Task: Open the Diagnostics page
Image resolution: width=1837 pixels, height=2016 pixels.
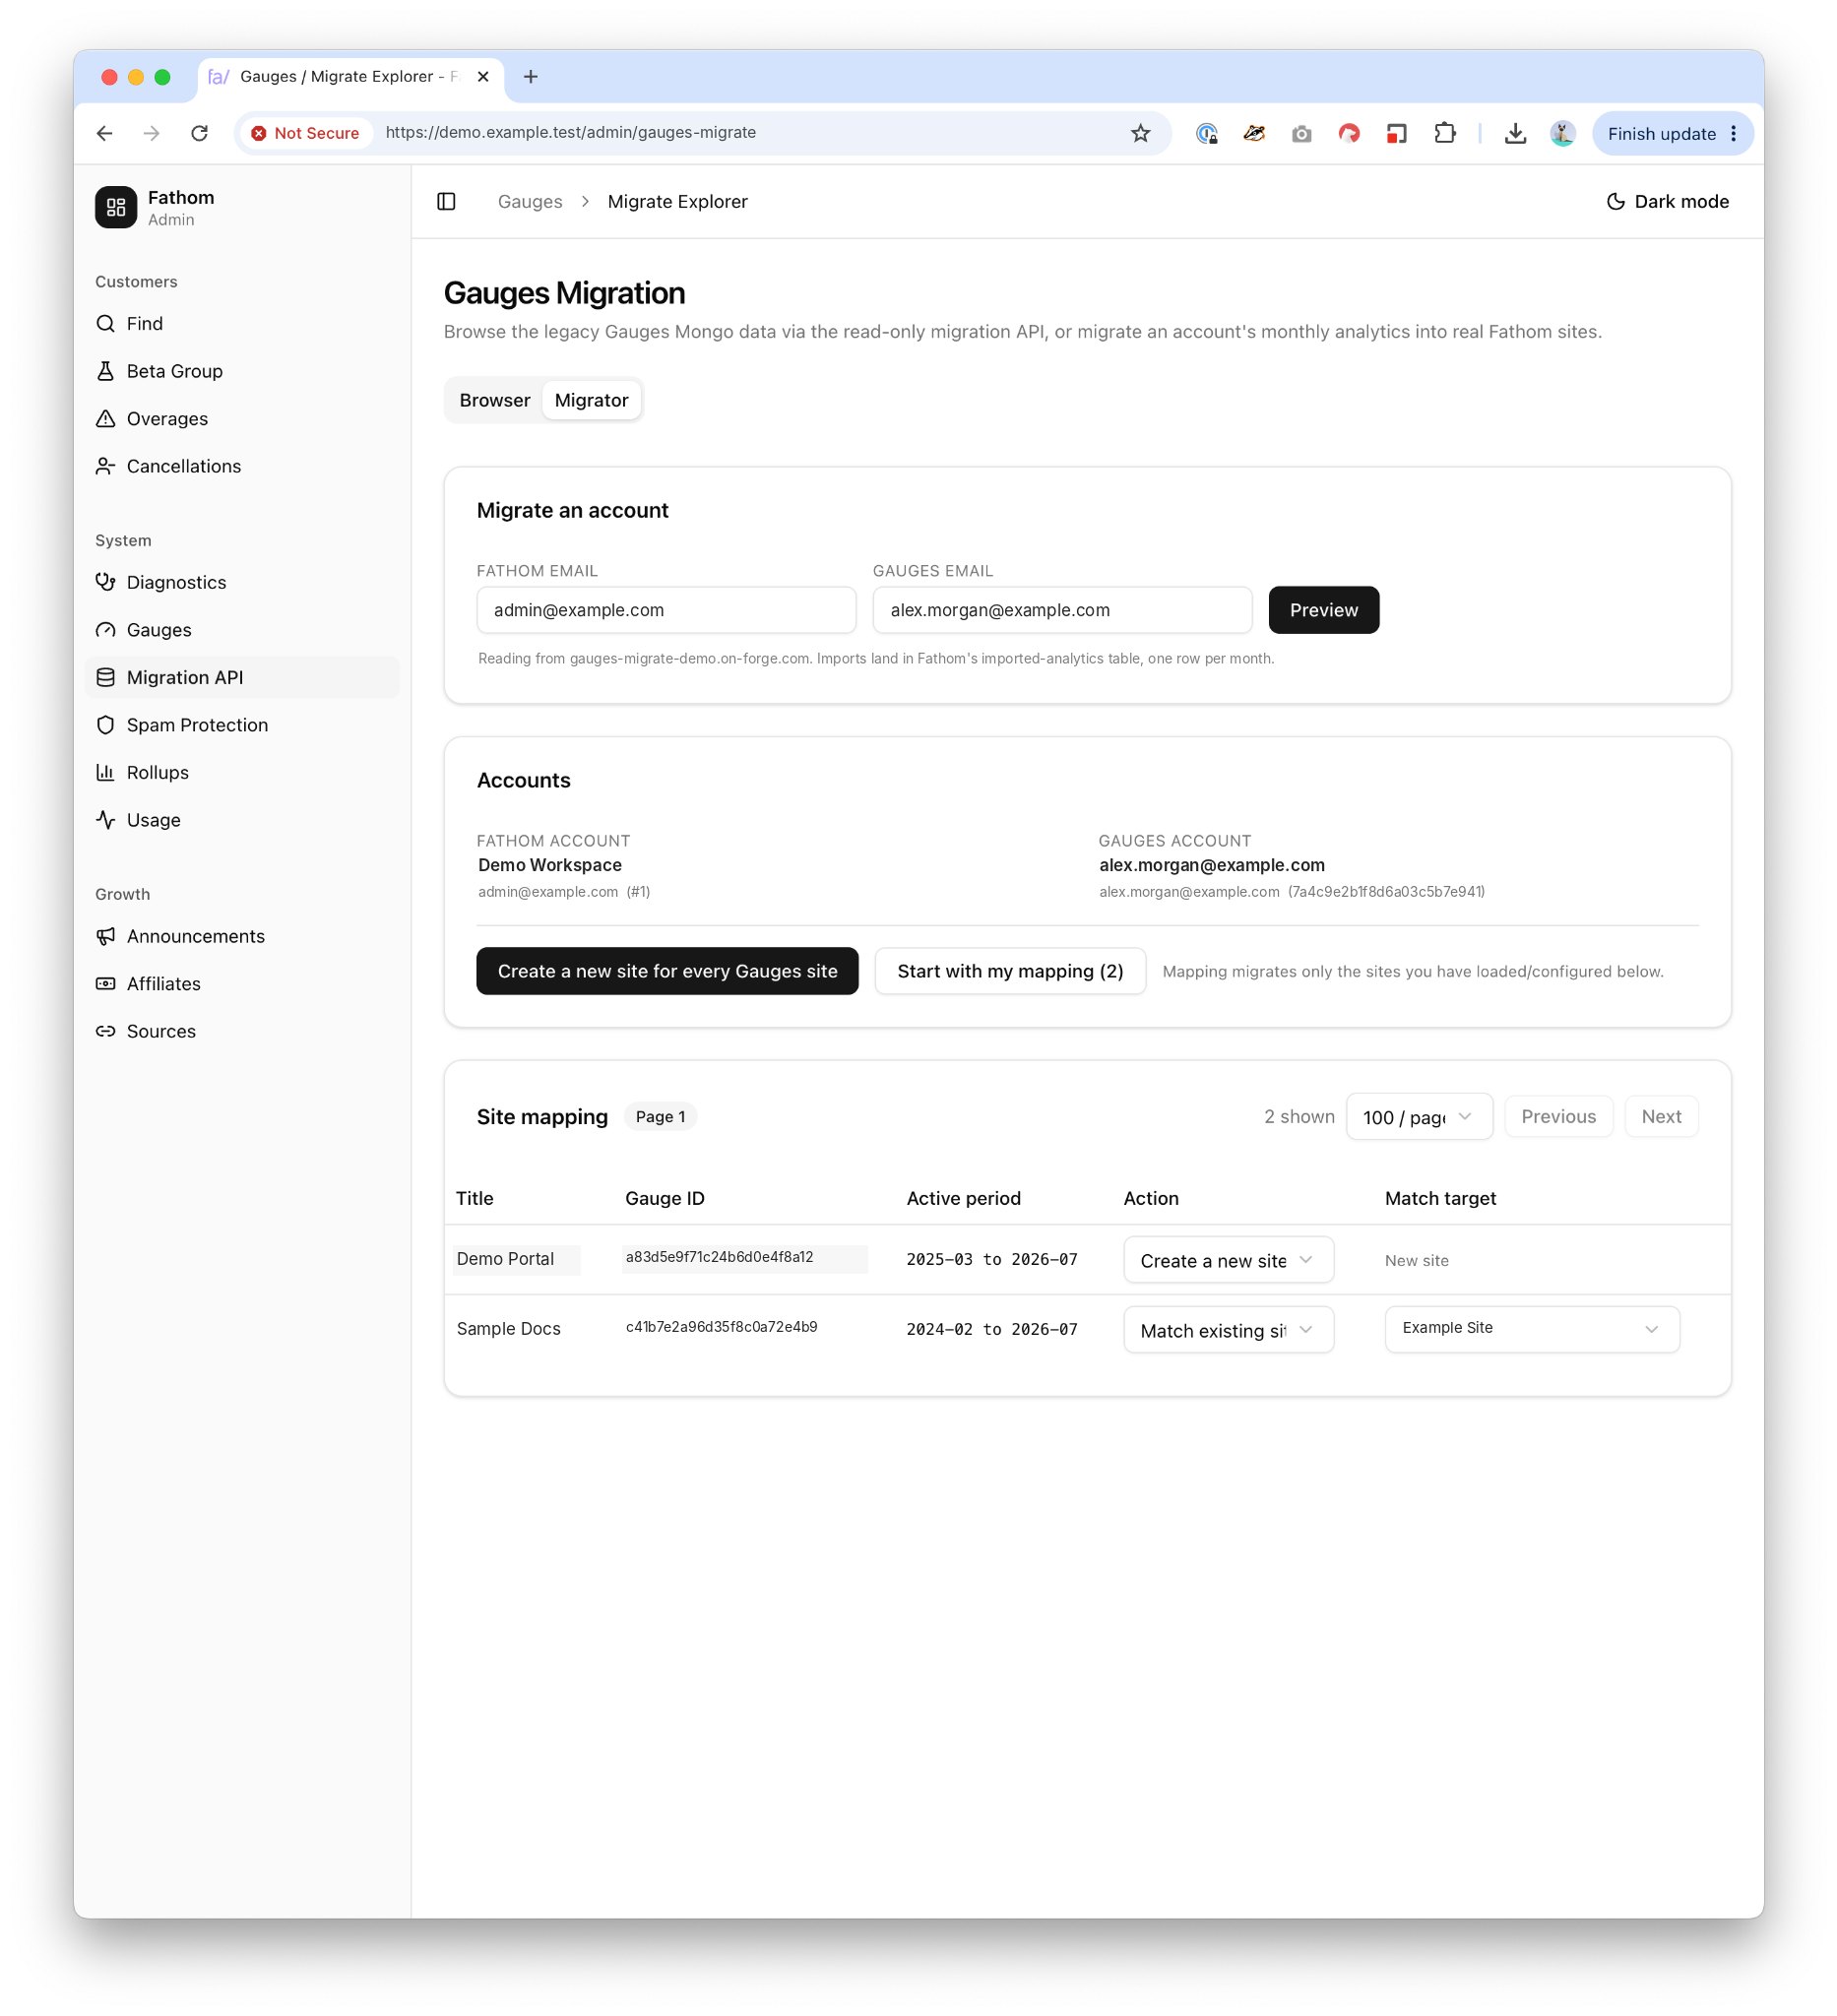Action: point(243,582)
